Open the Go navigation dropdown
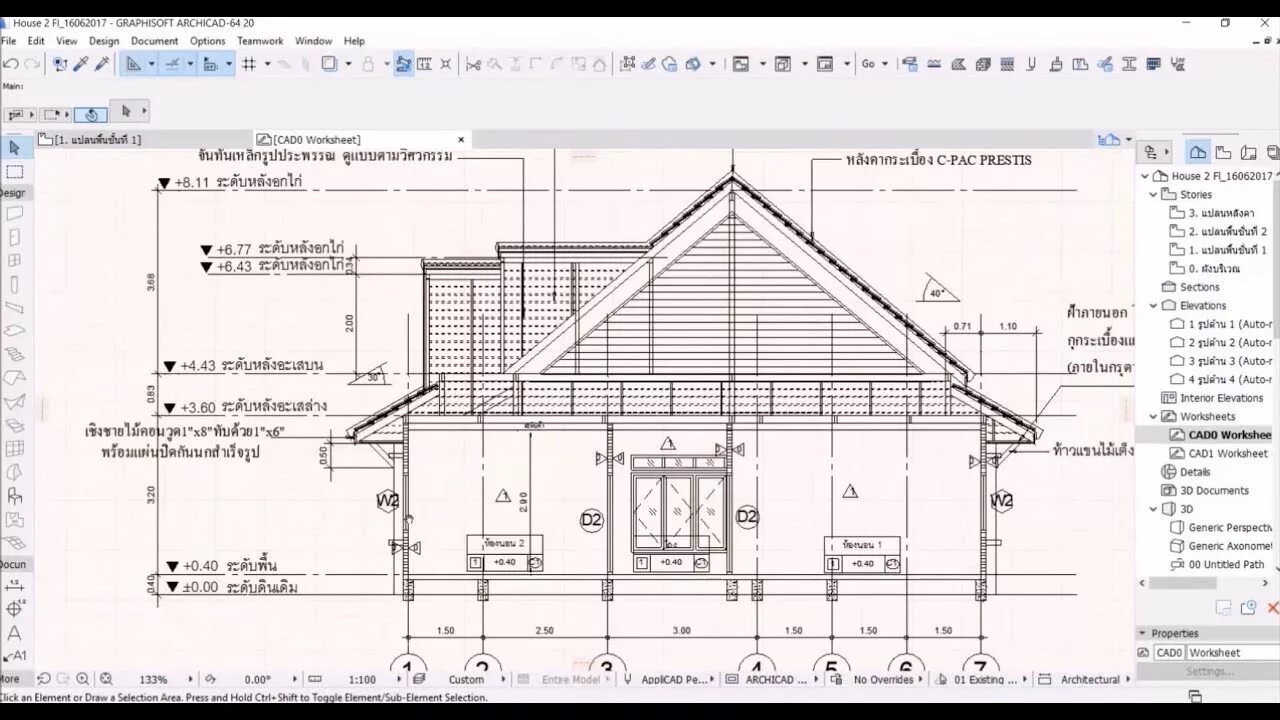Image resolution: width=1280 pixels, height=720 pixels. tap(875, 64)
